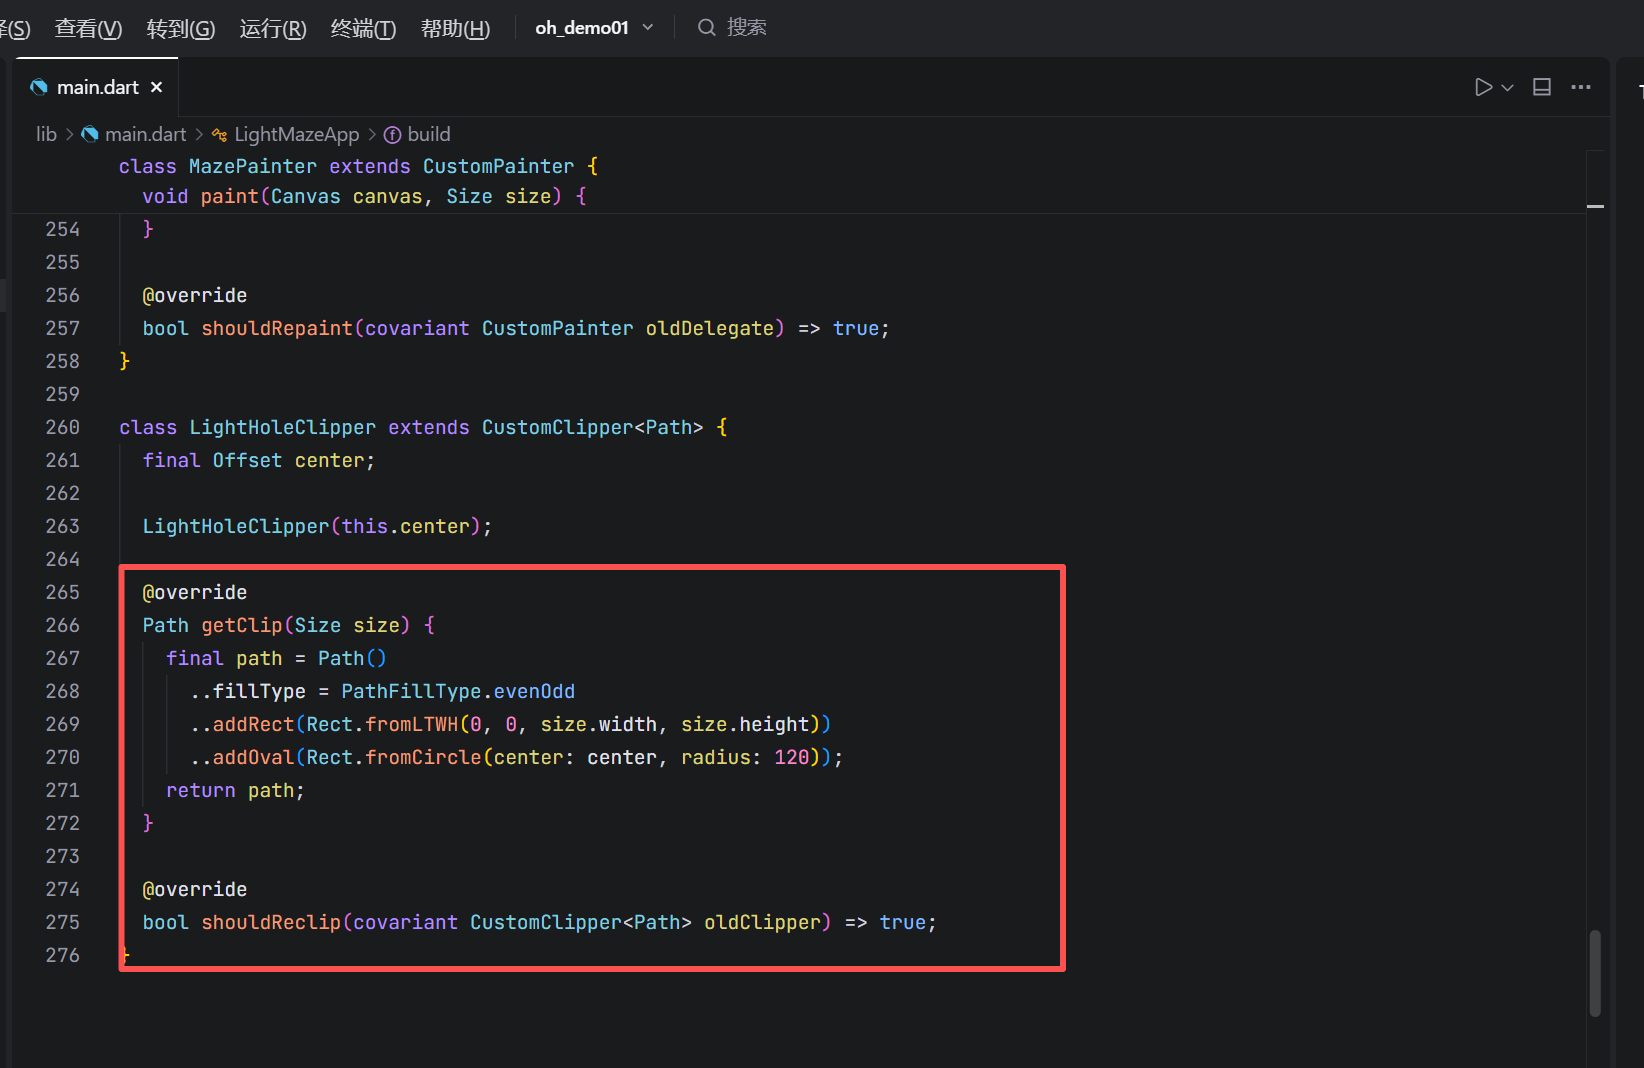Click the search magnifier icon
The height and width of the screenshot is (1068, 1644).
707,28
